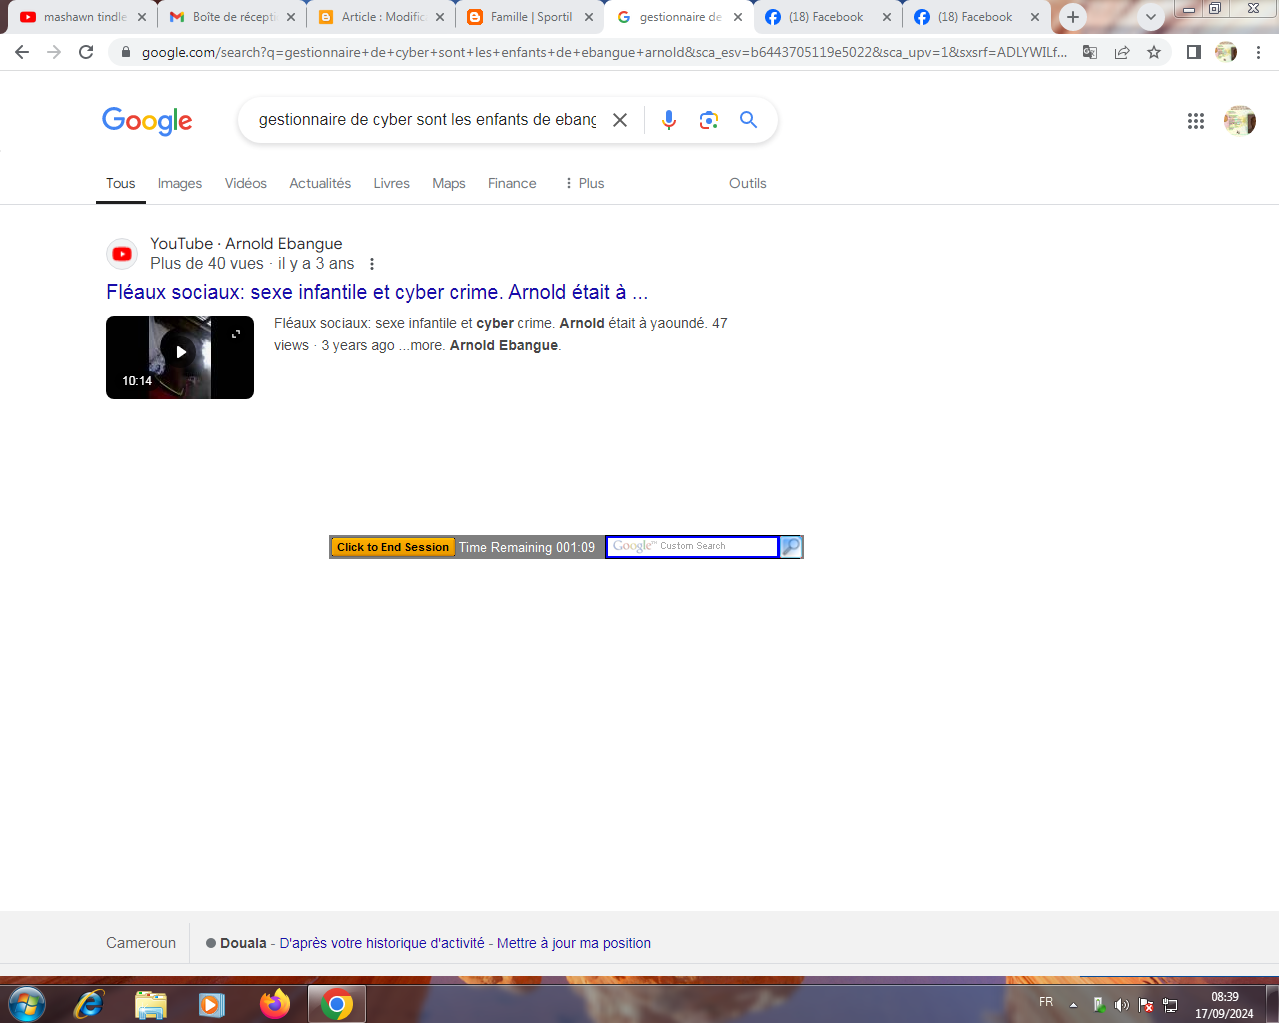Clear the search query with X icon

(620, 120)
